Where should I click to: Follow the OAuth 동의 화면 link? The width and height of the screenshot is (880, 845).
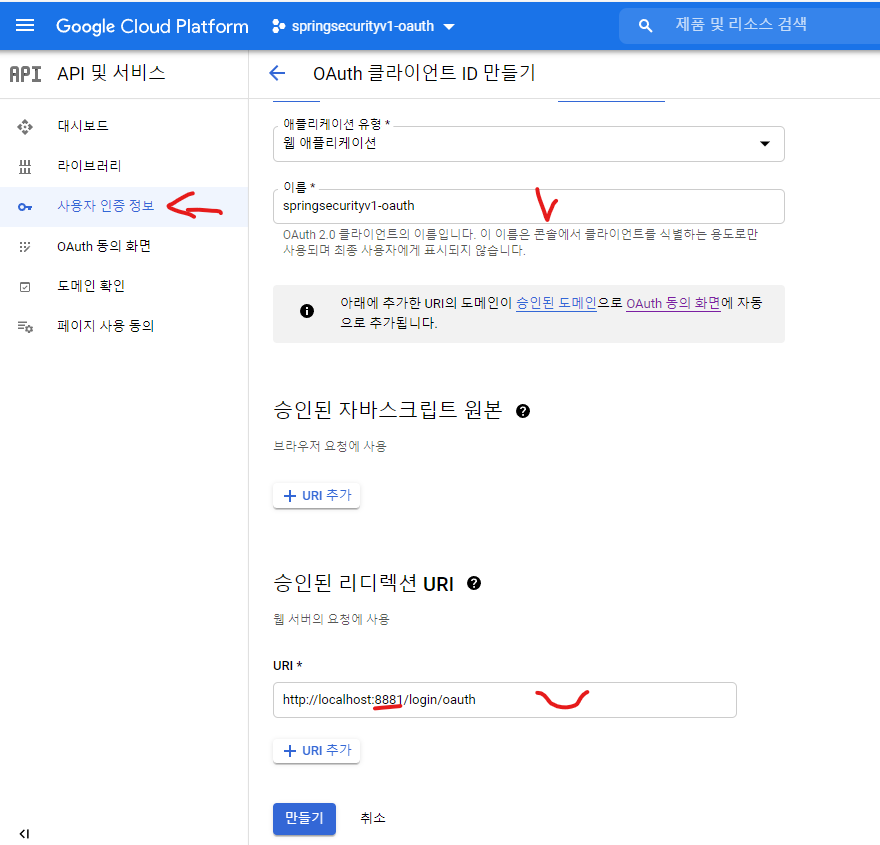point(673,303)
